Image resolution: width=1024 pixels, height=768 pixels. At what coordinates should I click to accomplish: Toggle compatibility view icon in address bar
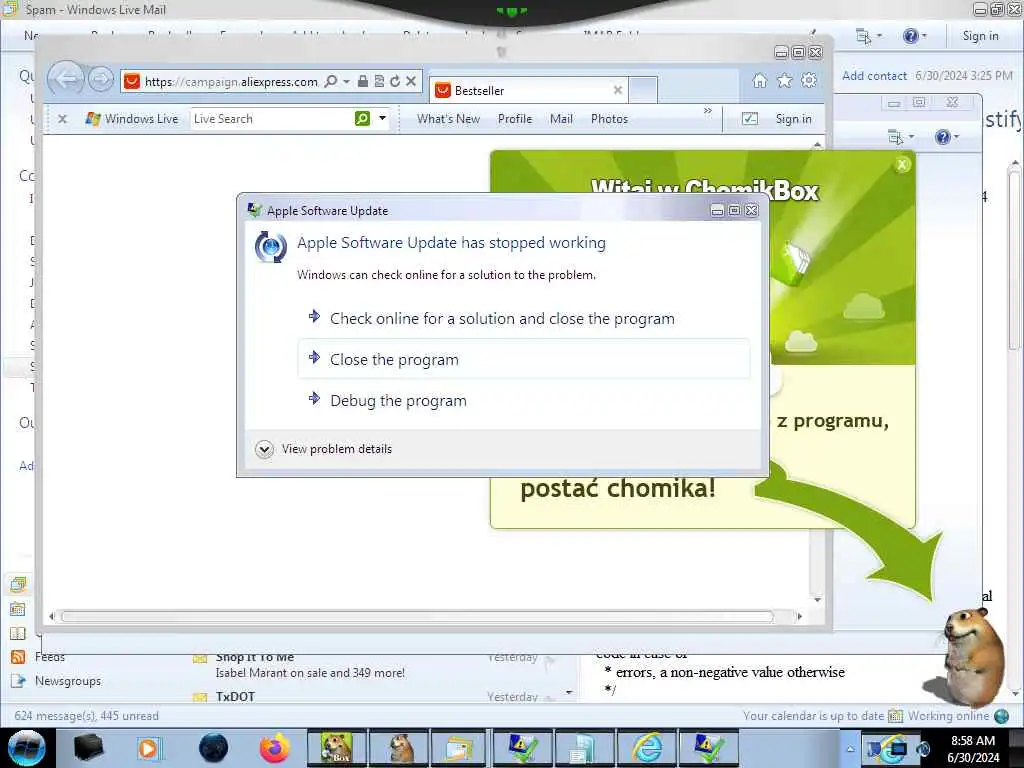(379, 81)
